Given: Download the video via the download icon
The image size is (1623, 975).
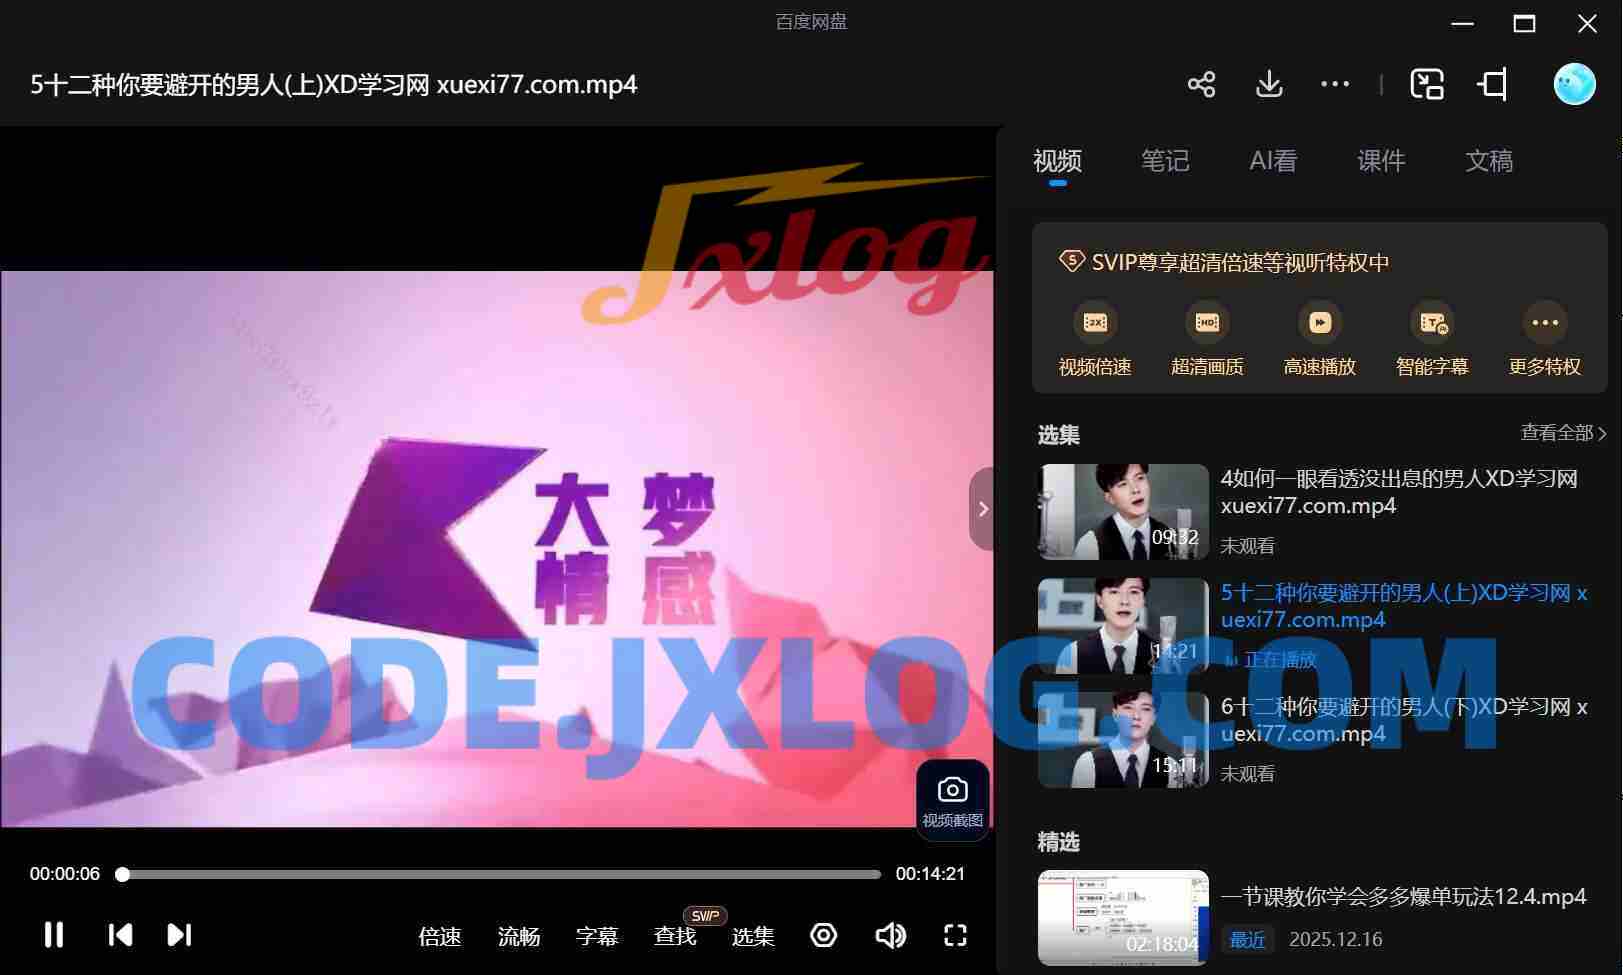Looking at the screenshot, I should (x=1269, y=84).
